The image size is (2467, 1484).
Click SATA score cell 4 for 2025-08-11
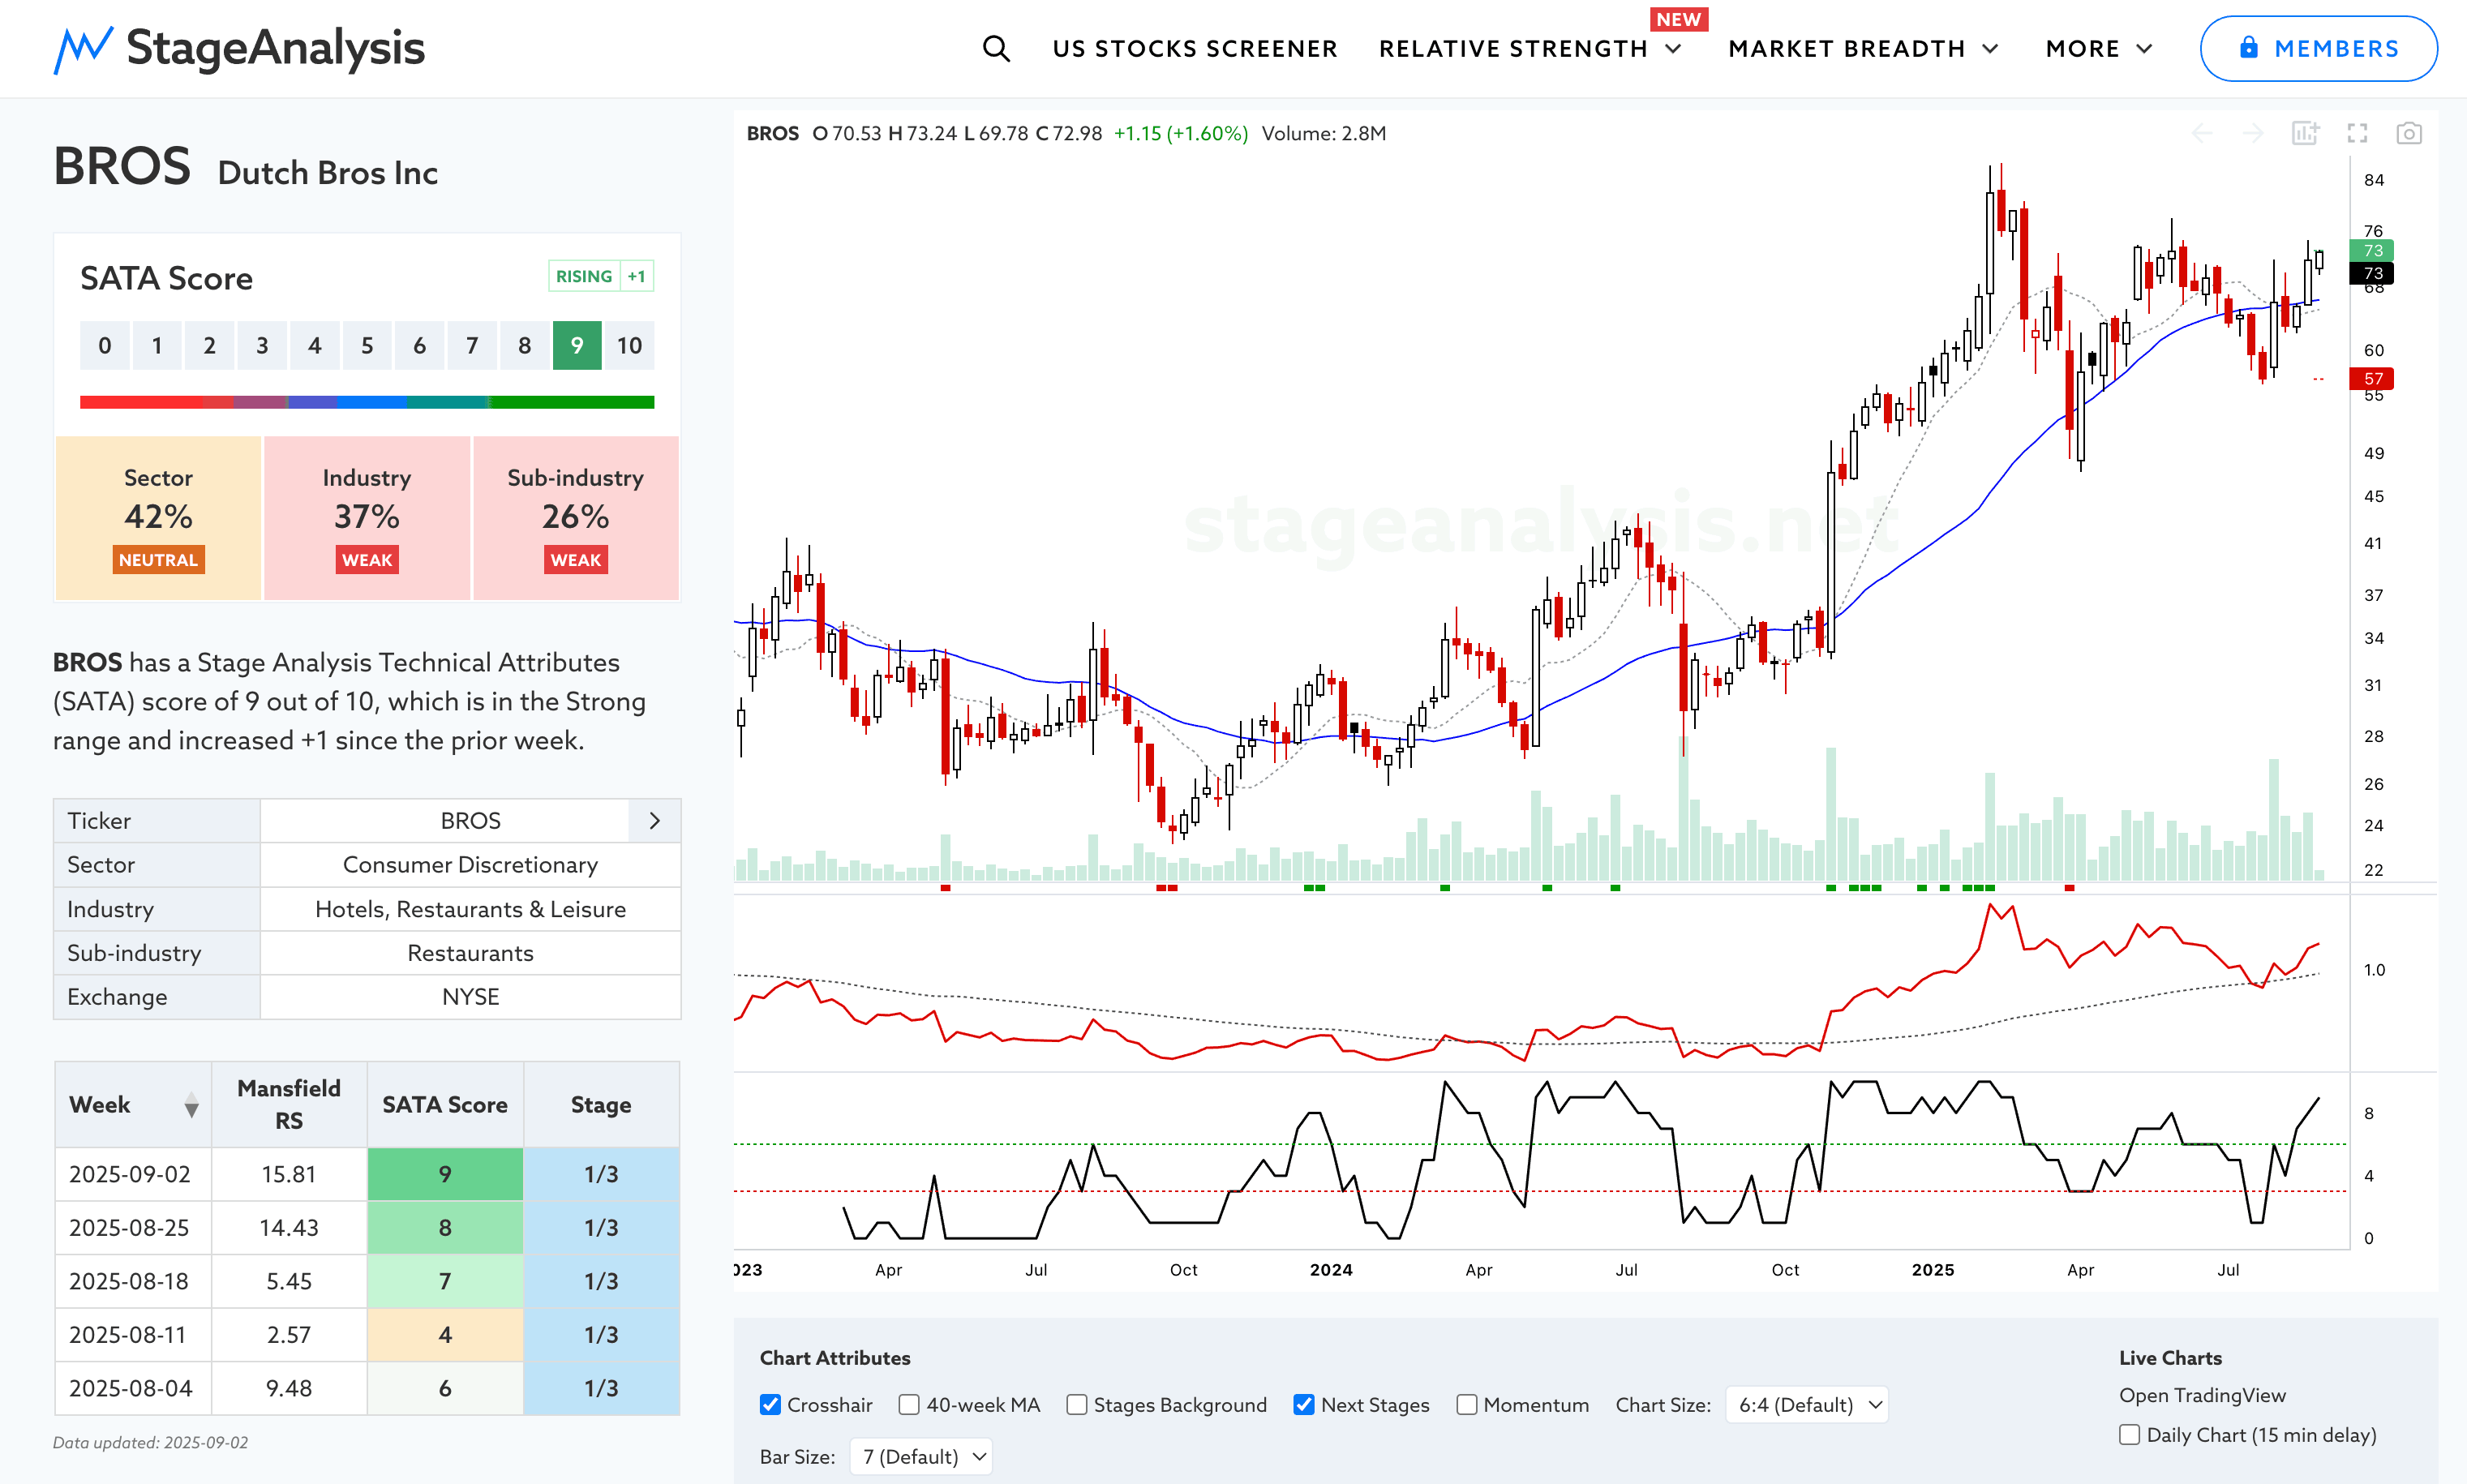(445, 1335)
